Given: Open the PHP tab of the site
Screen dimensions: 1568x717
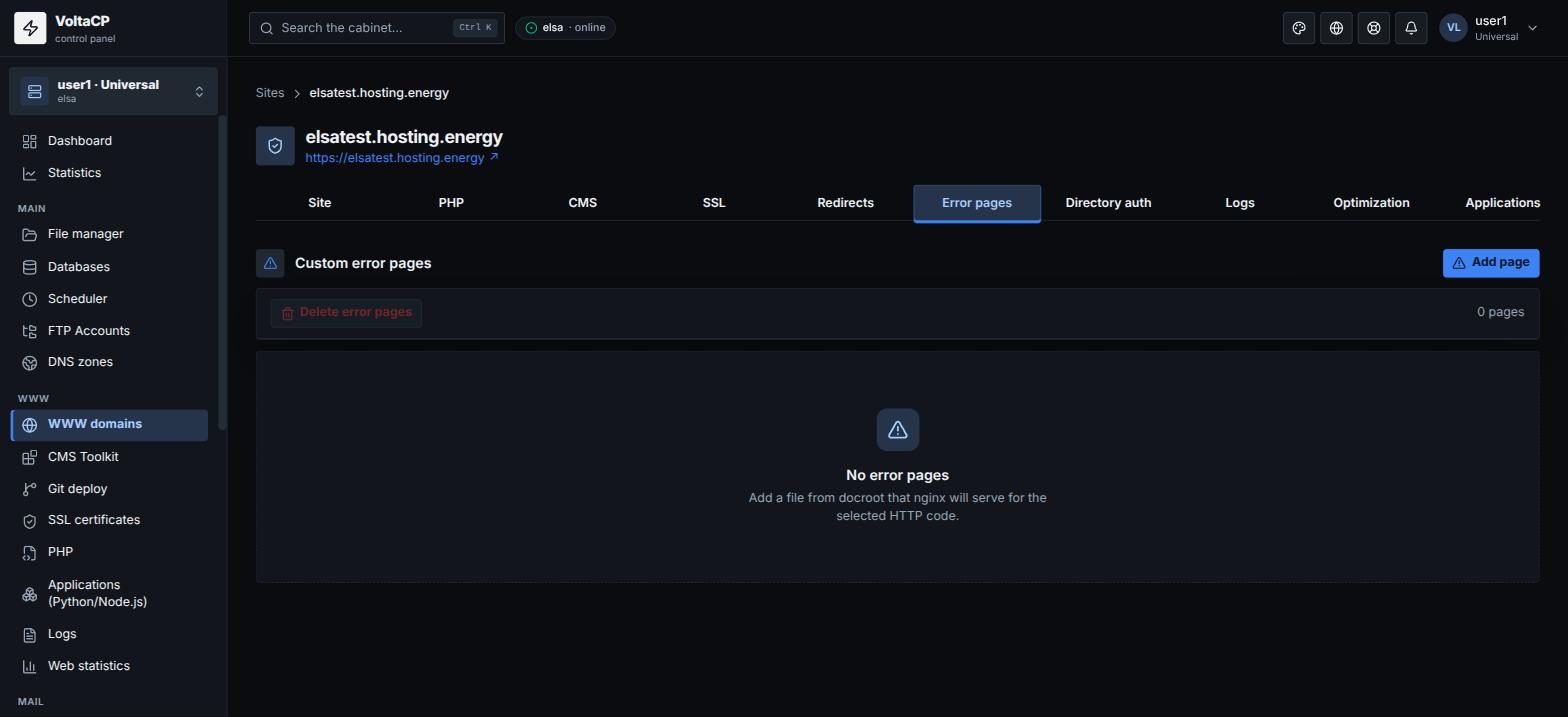Looking at the screenshot, I should click(451, 203).
